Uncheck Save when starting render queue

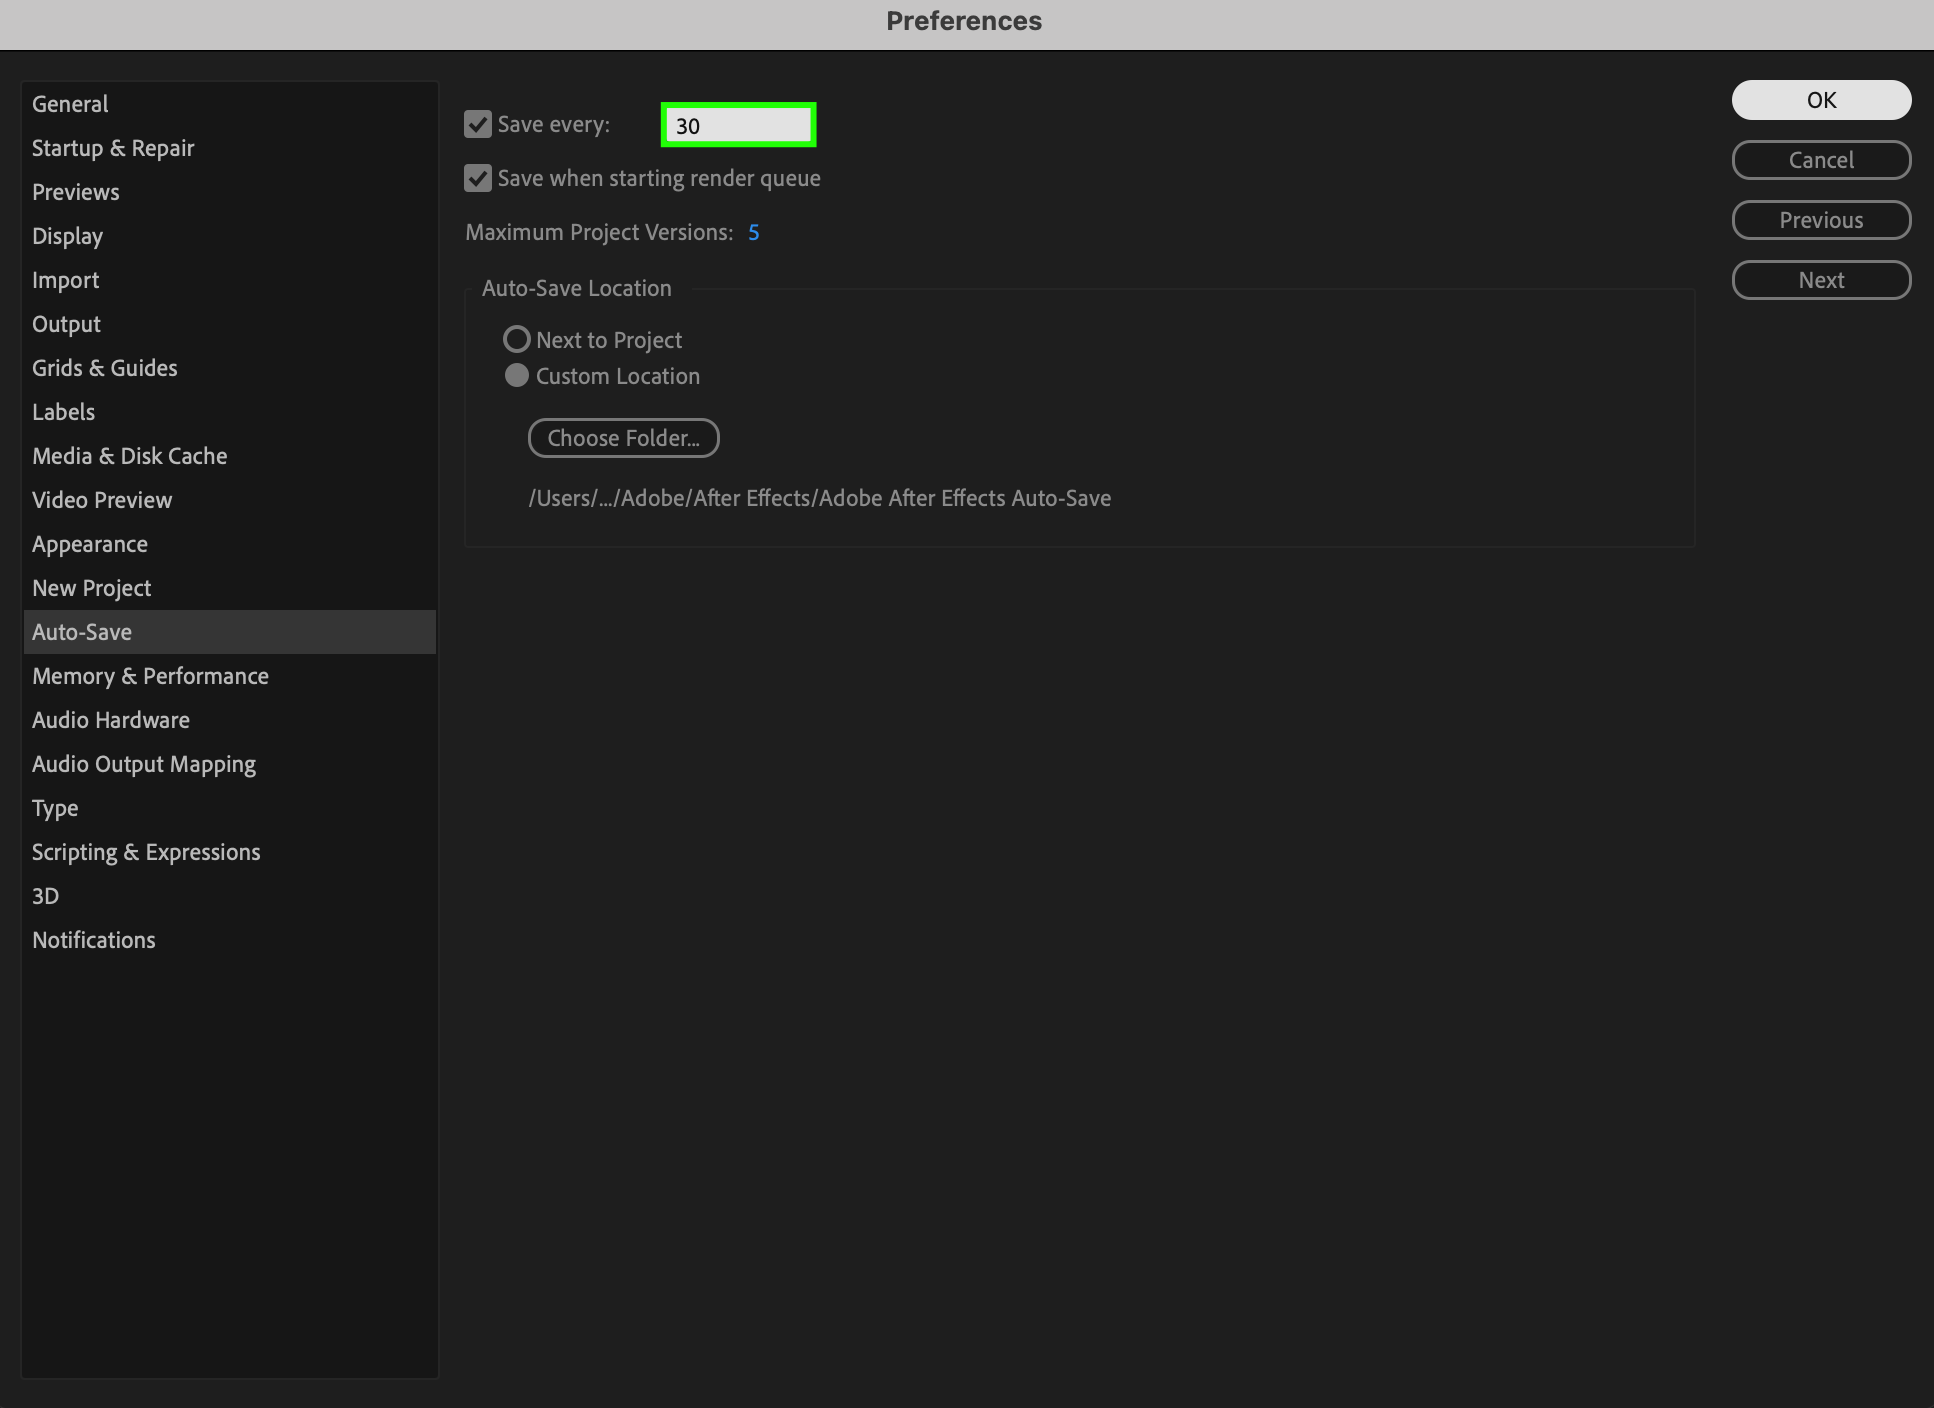(x=478, y=179)
